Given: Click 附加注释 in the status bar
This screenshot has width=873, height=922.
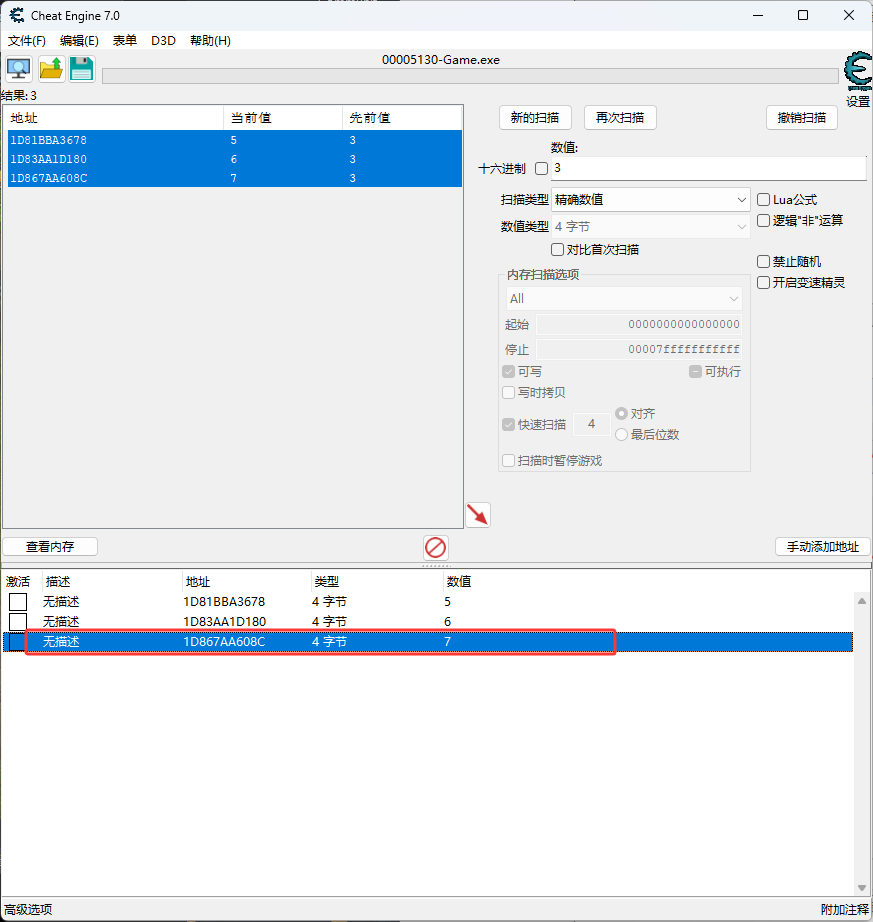Looking at the screenshot, I should [x=845, y=910].
